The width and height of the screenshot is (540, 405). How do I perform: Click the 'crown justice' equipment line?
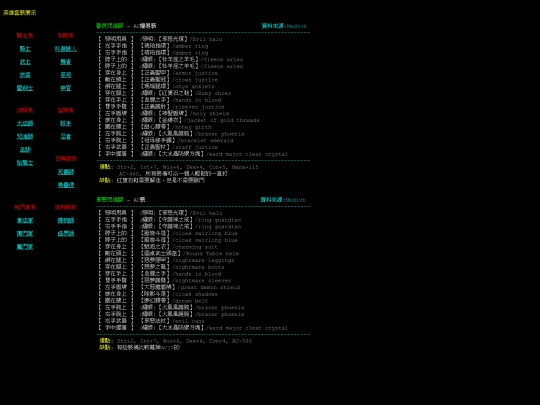tap(158, 80)
